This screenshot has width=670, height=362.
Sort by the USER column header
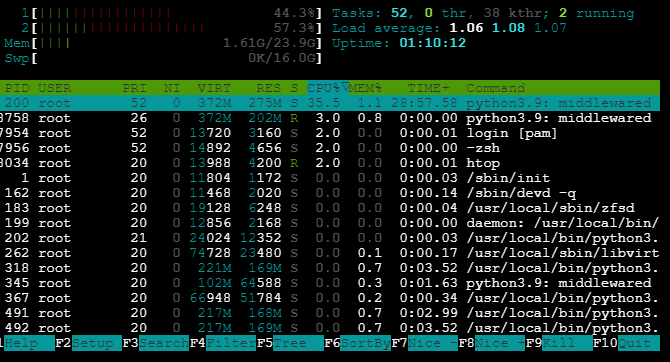55,88
